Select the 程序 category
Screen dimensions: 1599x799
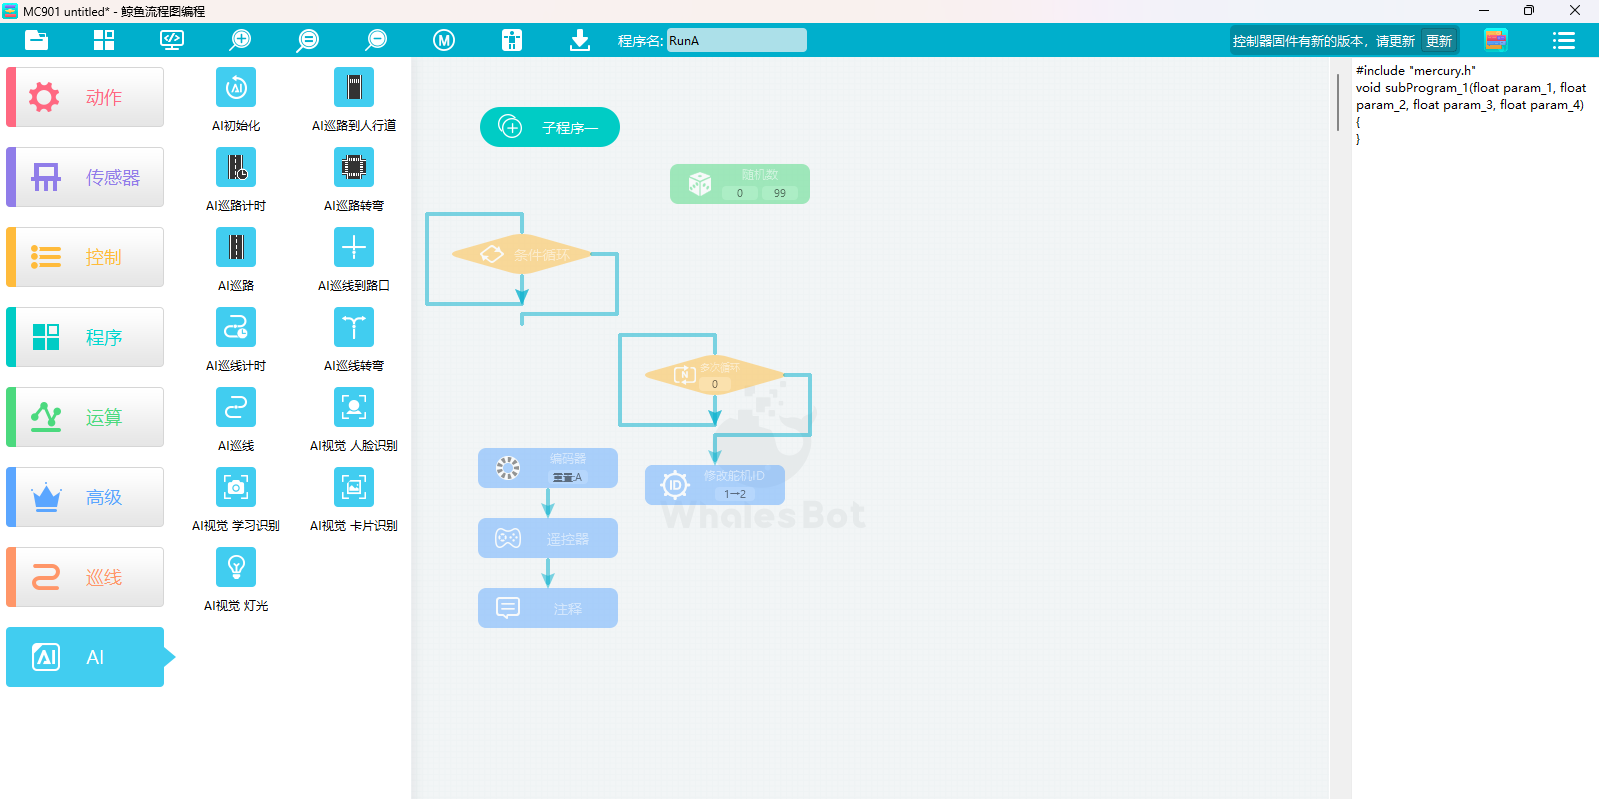click(85, 337)
